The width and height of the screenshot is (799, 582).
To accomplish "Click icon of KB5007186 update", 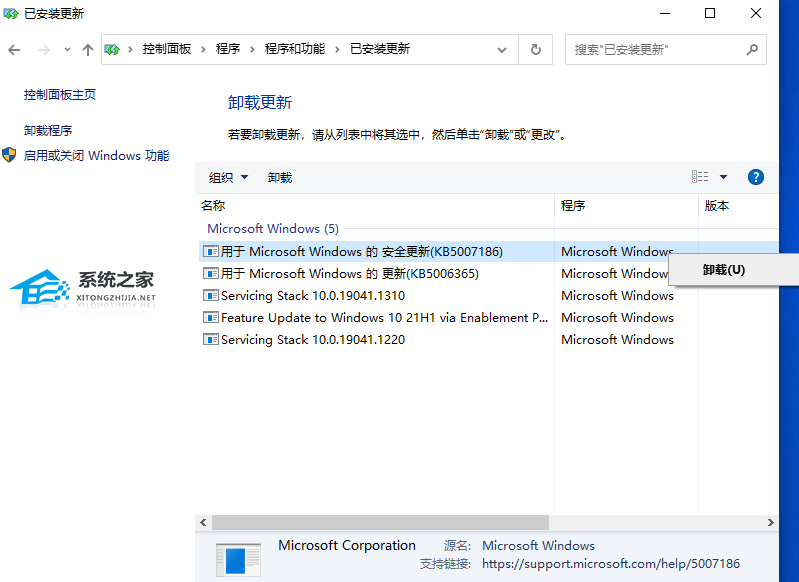I will (210, 251).
